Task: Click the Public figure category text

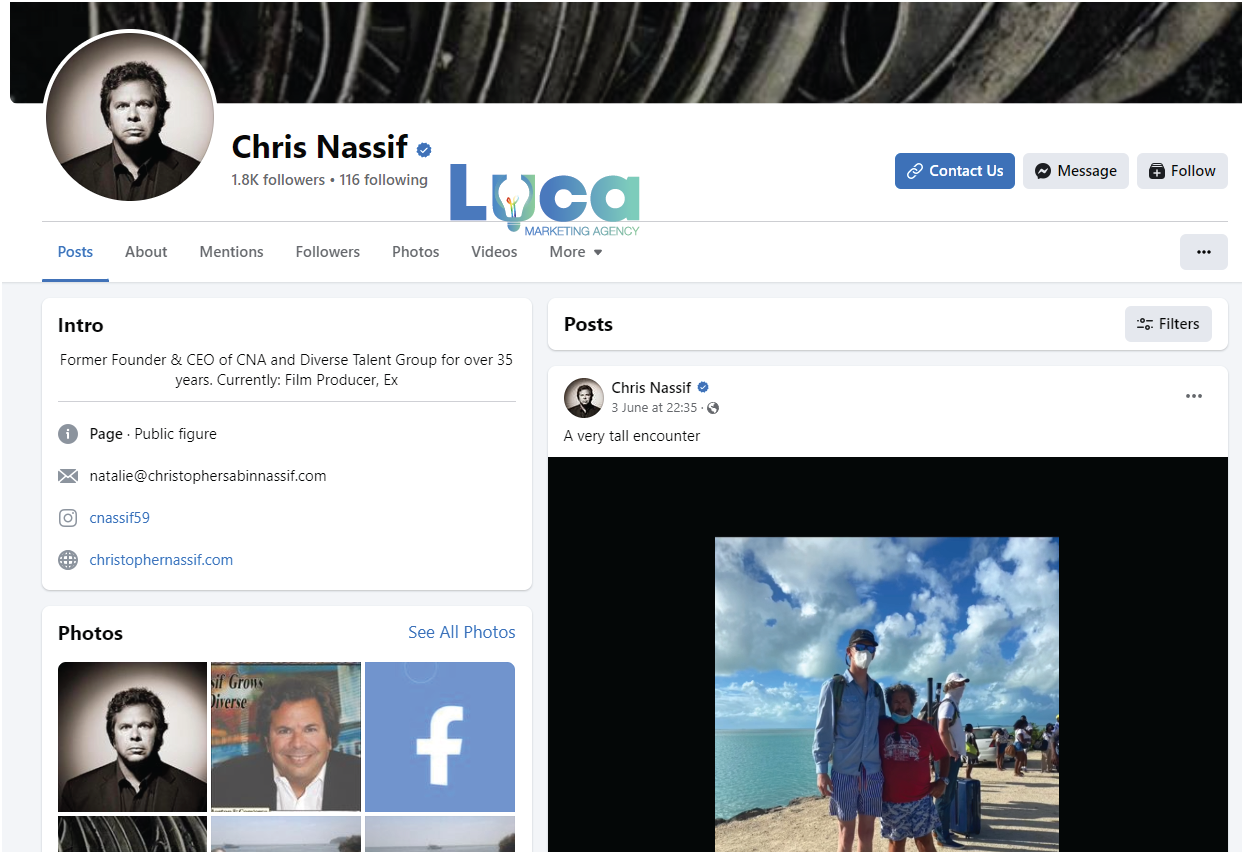Action: click(175, 434)
